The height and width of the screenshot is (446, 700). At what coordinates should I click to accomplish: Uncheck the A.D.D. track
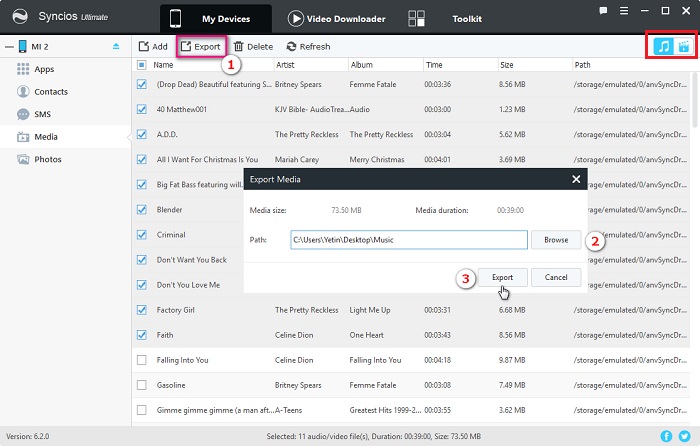pyautogui.click(x=142, y=134)
